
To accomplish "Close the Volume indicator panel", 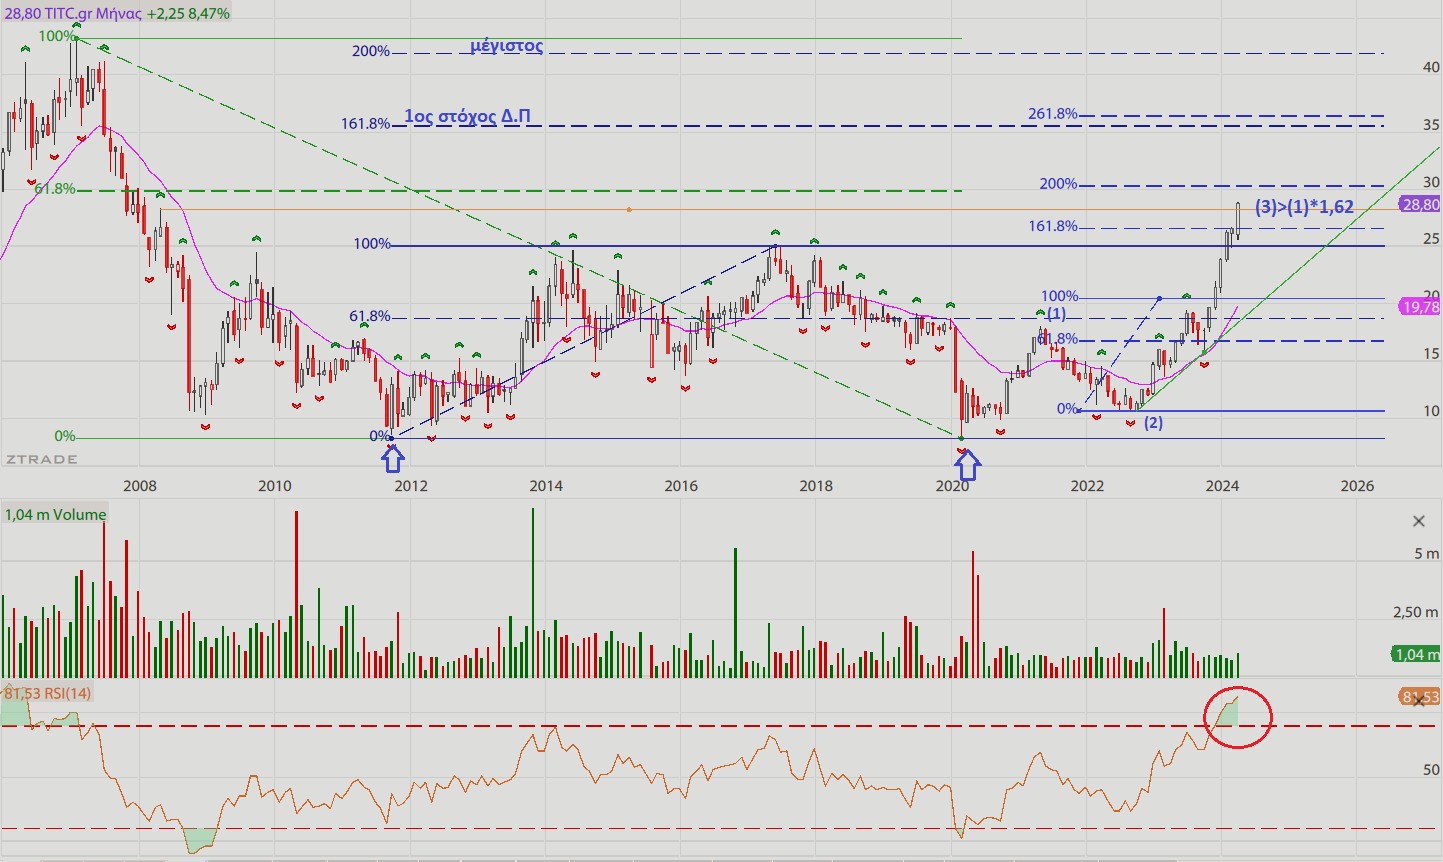I will (x=1418, y=521).
